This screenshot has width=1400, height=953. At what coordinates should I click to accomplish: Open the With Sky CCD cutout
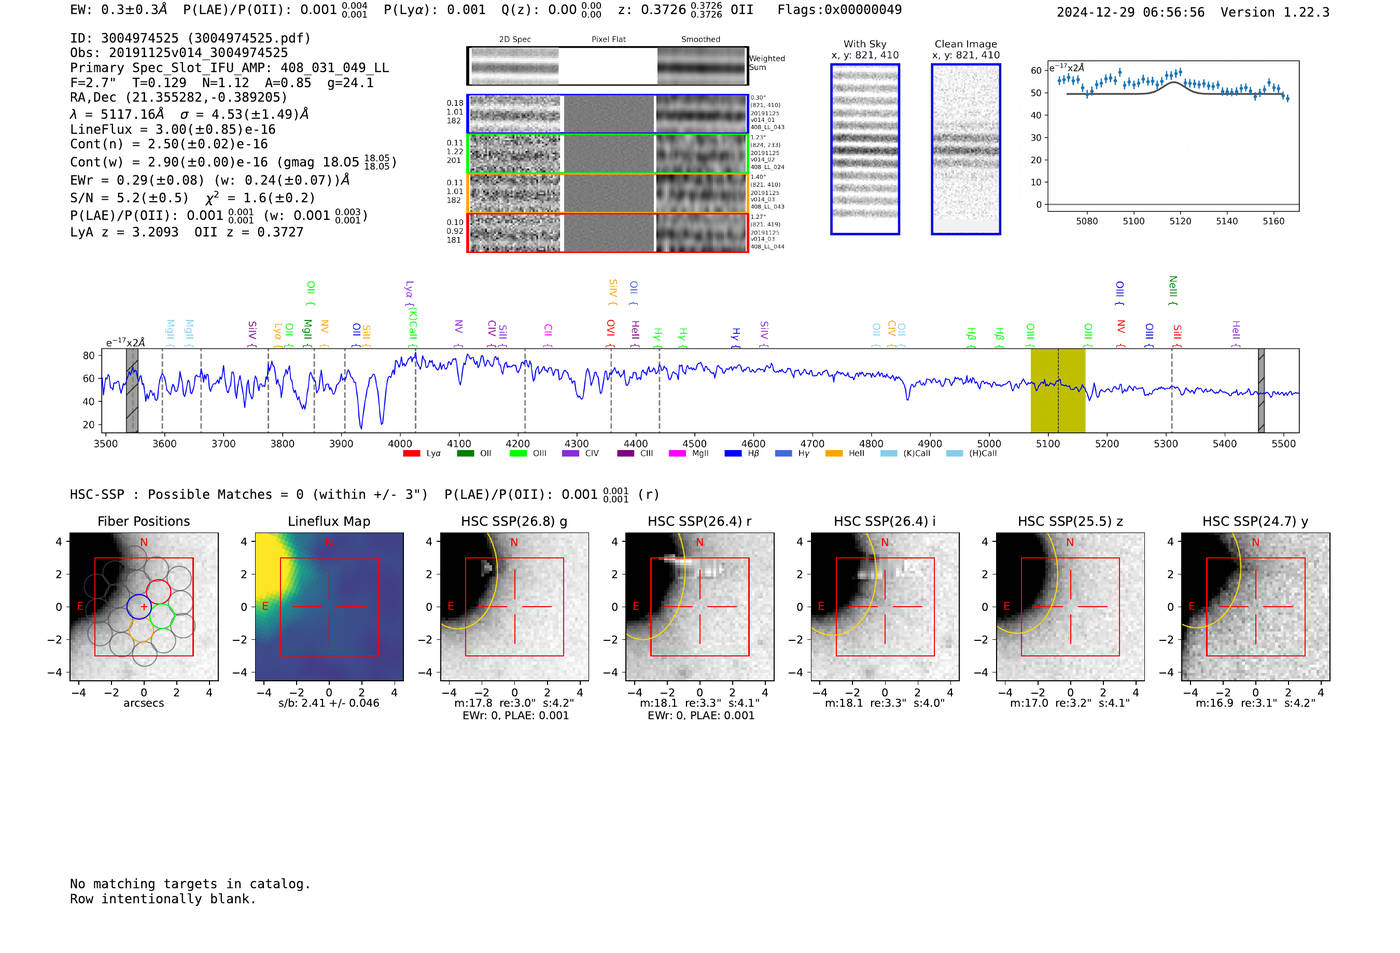(x=865, y=149)
